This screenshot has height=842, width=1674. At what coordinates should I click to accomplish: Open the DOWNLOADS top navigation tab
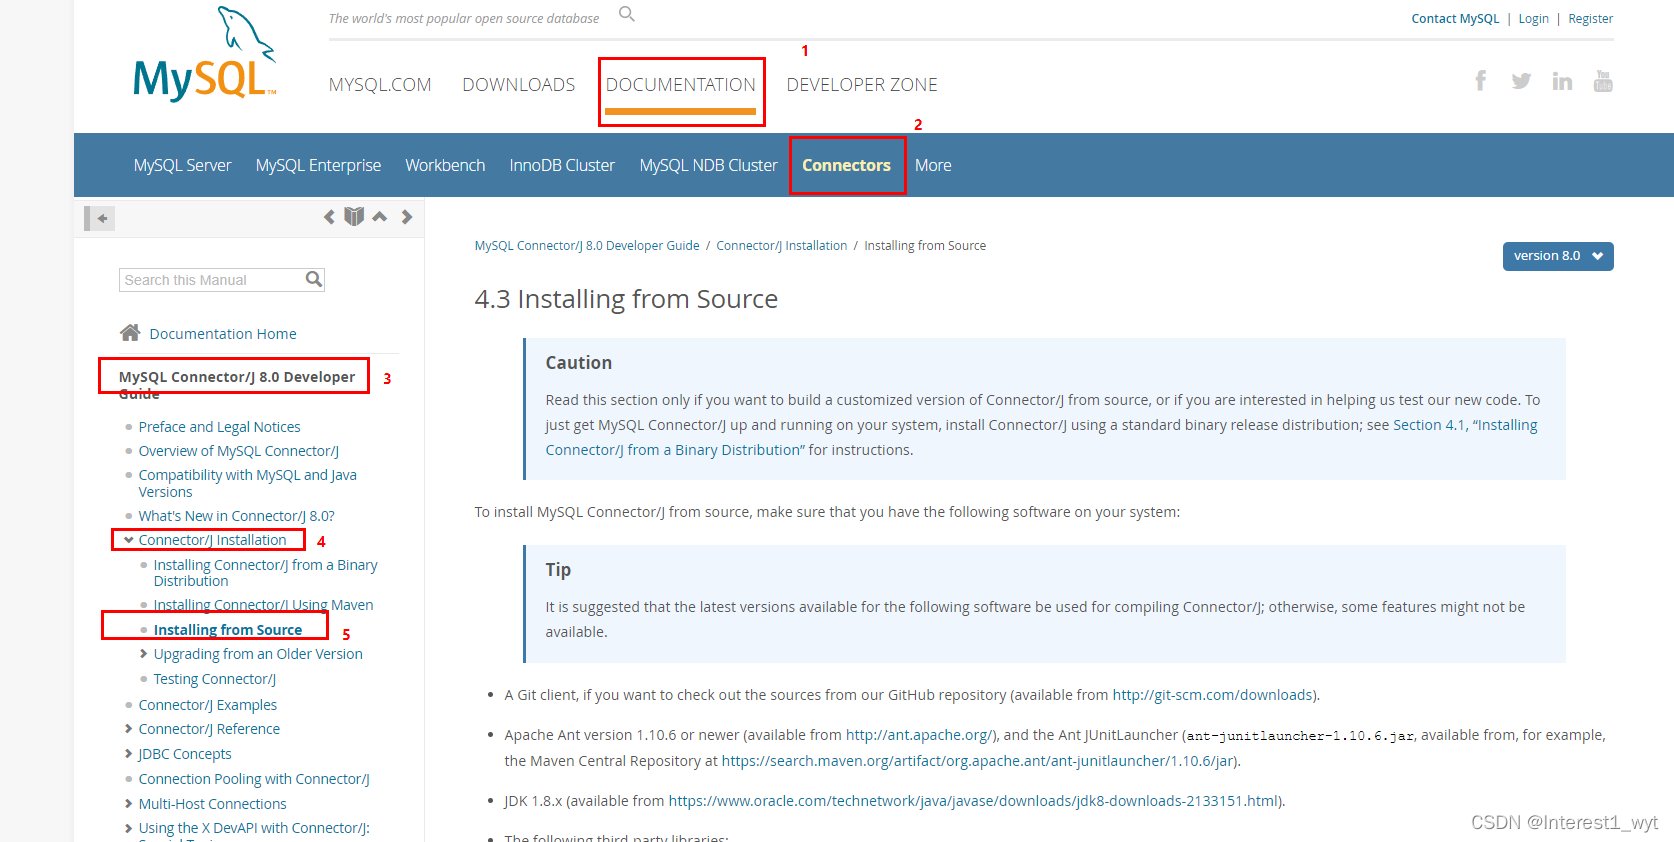518,85
